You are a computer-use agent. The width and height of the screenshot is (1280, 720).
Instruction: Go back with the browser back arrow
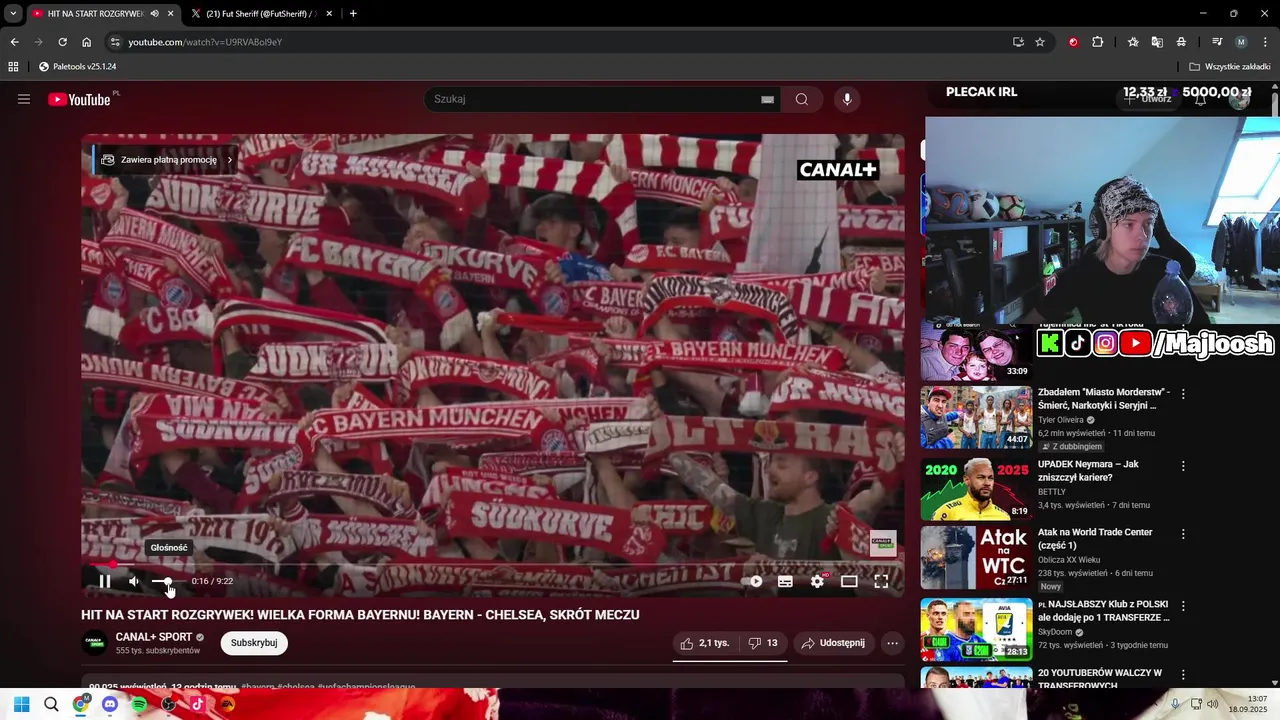14,42
